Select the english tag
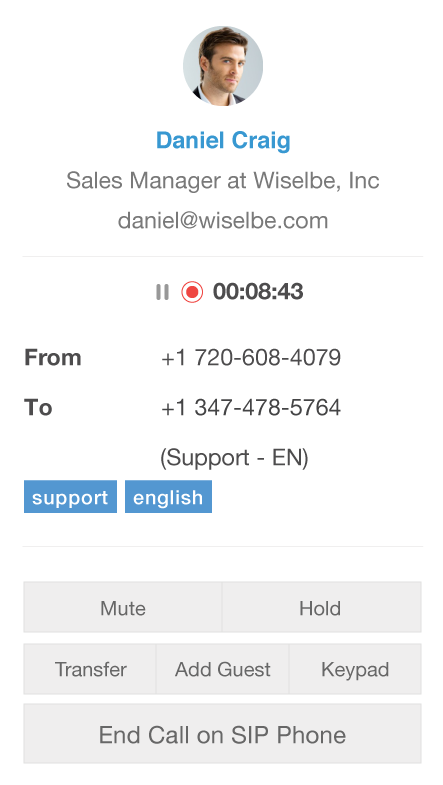443x785 pixels. (168, 497)
